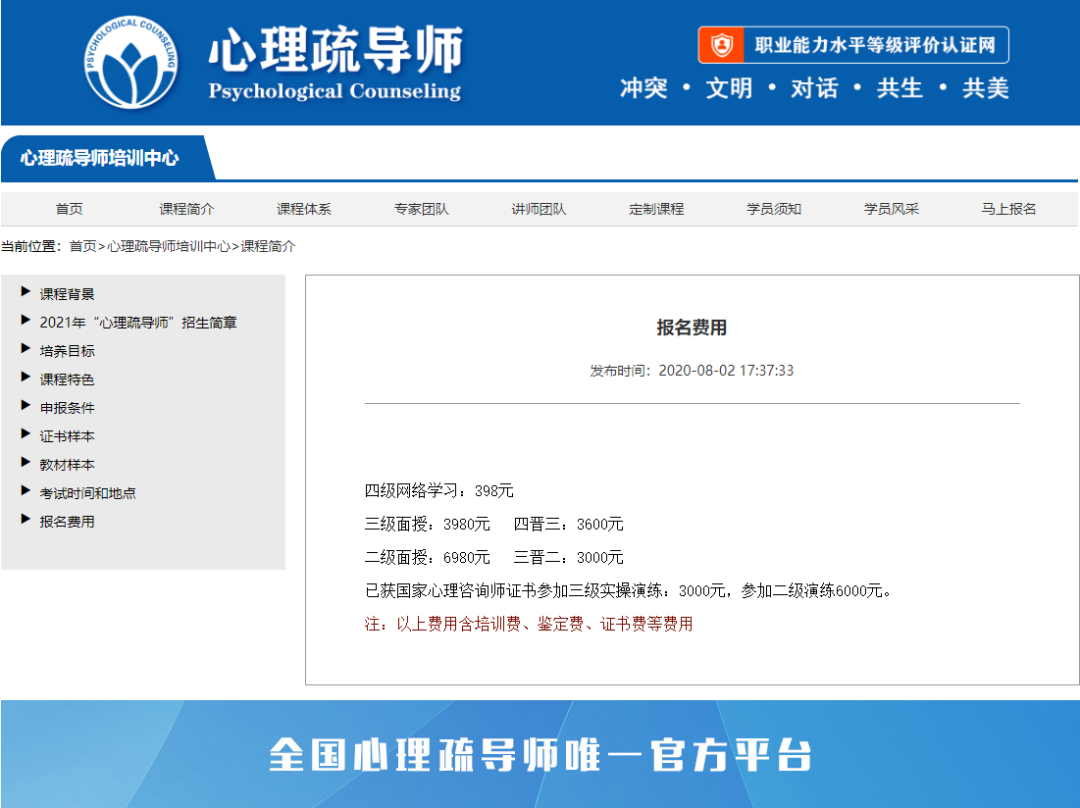Click text 三级面授：3980元
The height and width of the screenshot is (808, 1080).
click(427, 524)
